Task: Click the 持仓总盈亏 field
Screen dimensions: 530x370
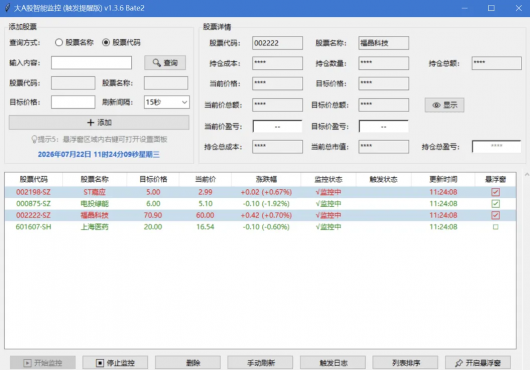Action: (496, 147)
